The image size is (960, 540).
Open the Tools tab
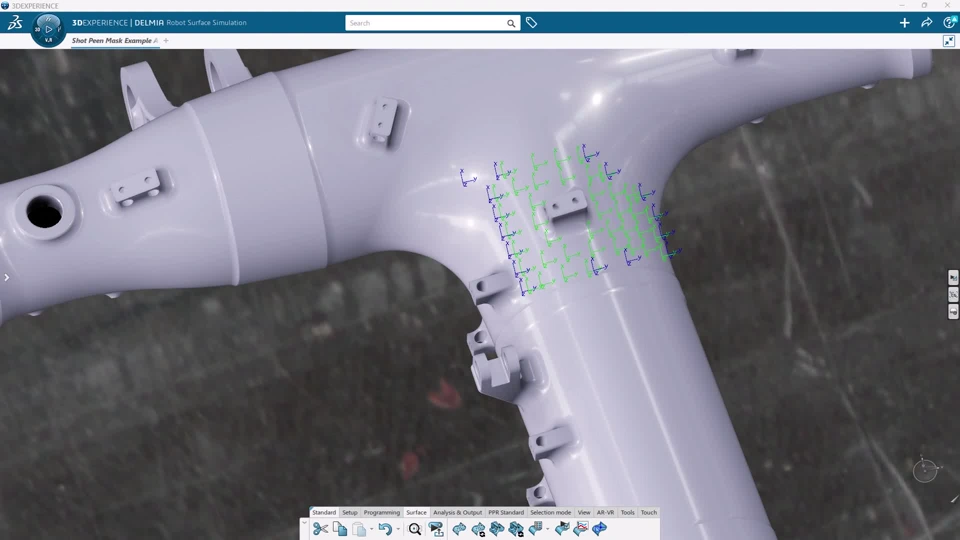pos(628,512)
